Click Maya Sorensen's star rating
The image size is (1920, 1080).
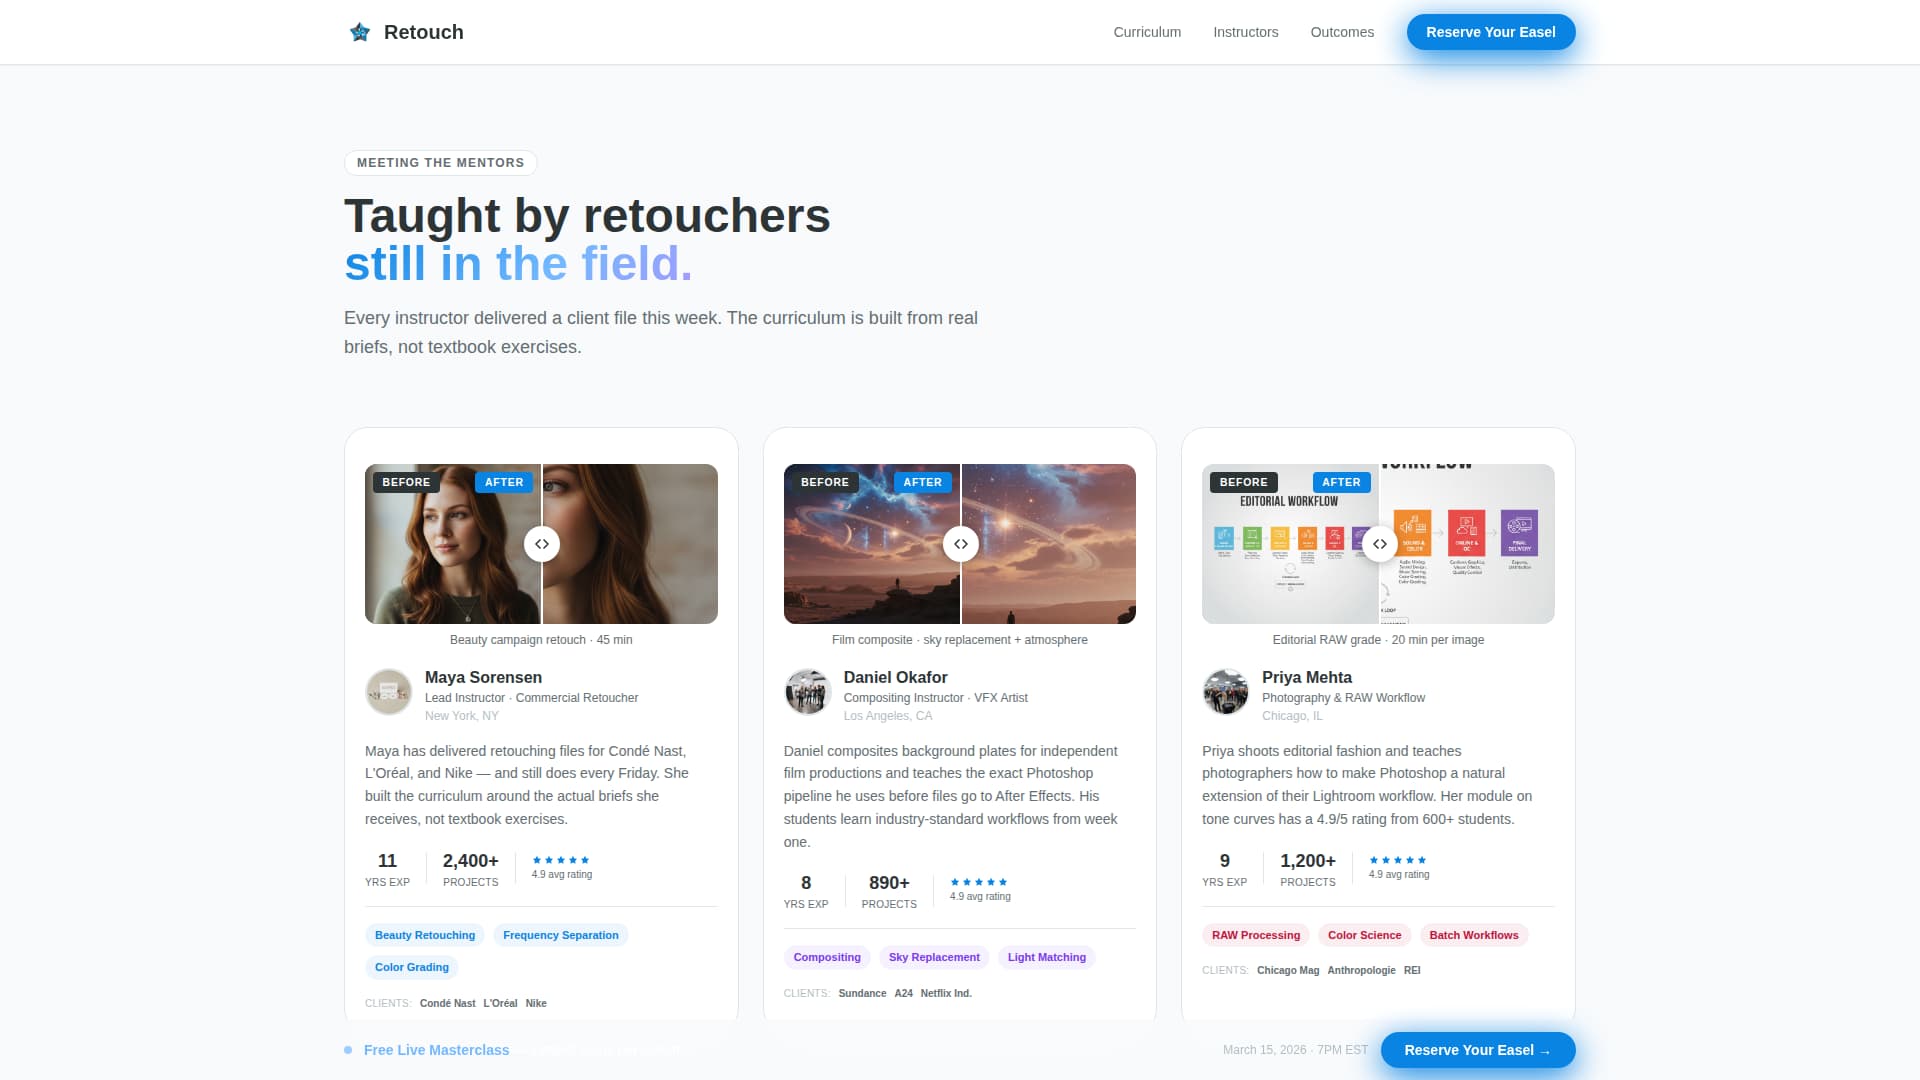561,860
